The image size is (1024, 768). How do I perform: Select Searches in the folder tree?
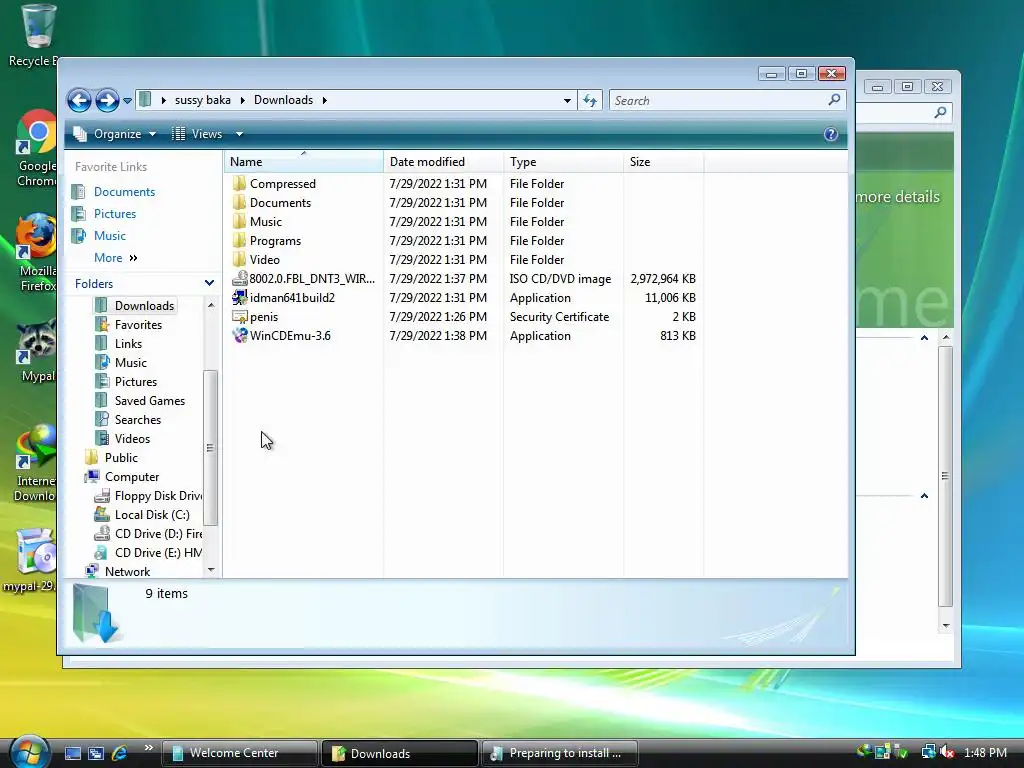[137, 419]
